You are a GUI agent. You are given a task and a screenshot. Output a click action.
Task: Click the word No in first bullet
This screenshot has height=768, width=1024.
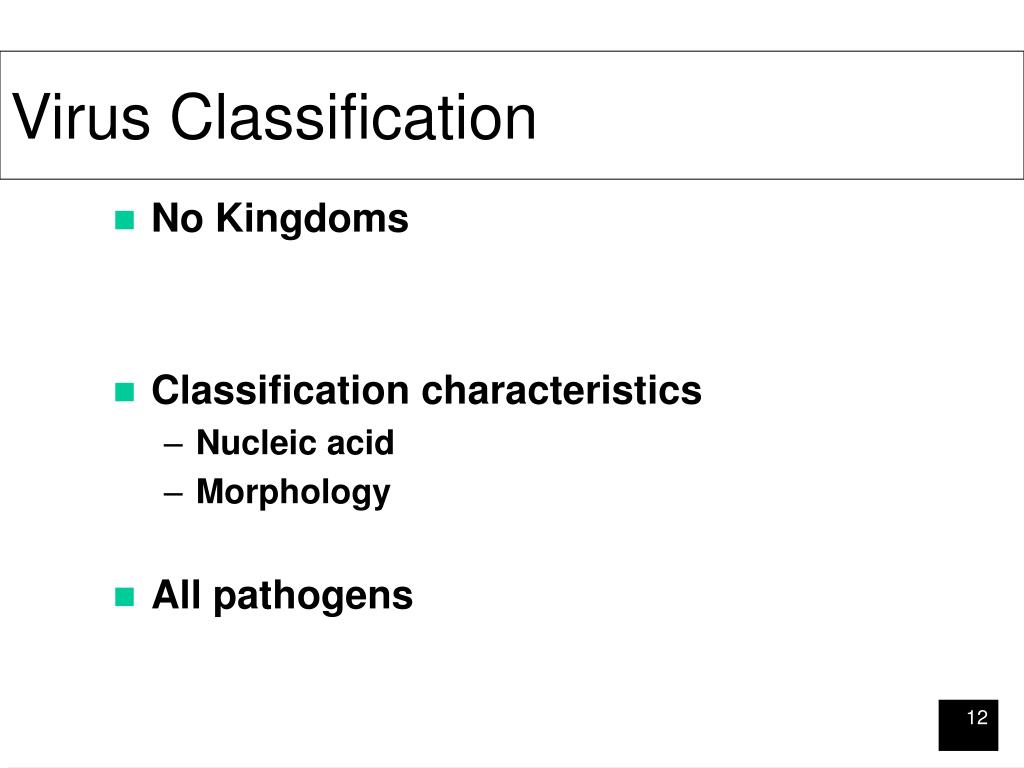click(x=177, y=218)
